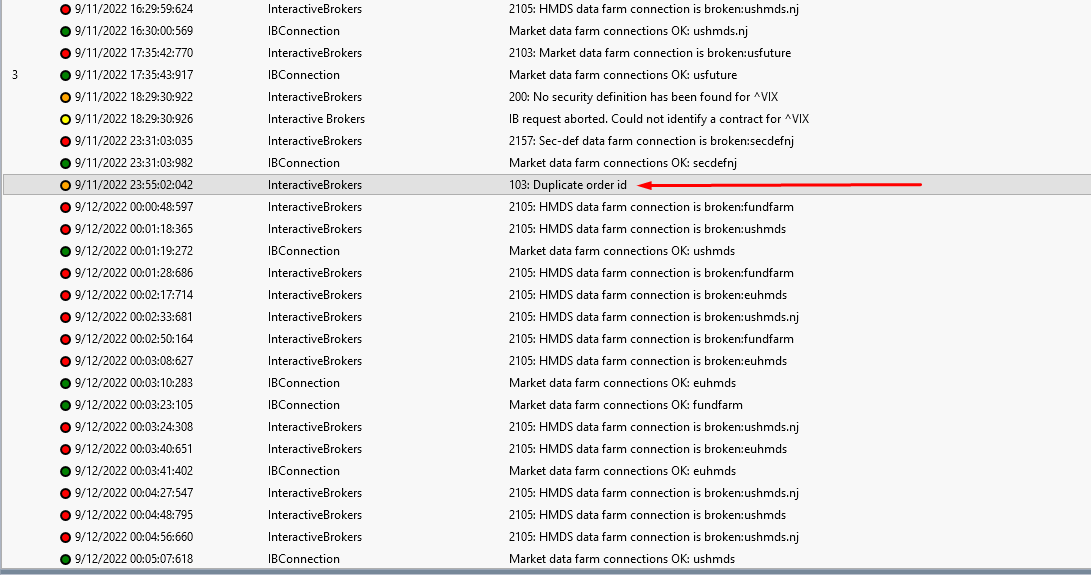The image size is (1091, 575).
Task: Click the orange status dot at 23:55:02:042
Action: pos(65,186)
